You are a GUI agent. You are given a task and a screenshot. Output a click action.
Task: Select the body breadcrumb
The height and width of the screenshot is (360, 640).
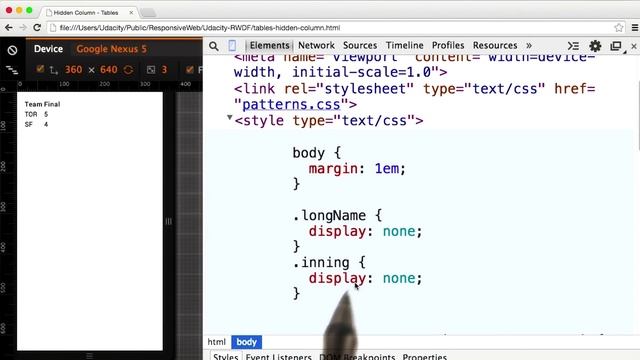tap(247, 342)
